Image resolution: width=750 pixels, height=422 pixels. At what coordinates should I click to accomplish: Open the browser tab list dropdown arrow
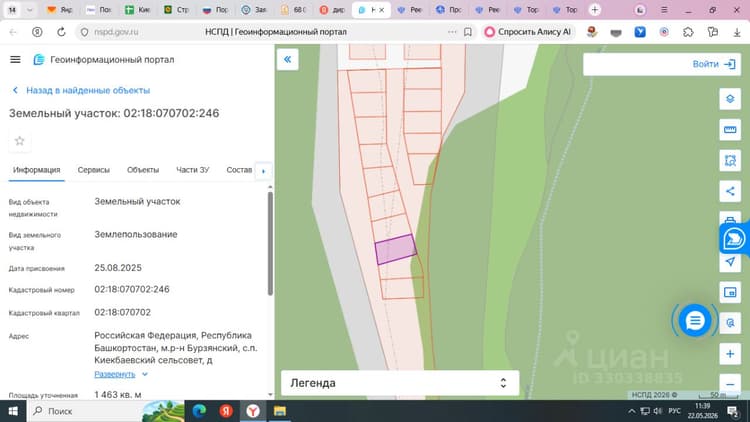(x=29, y=10)
